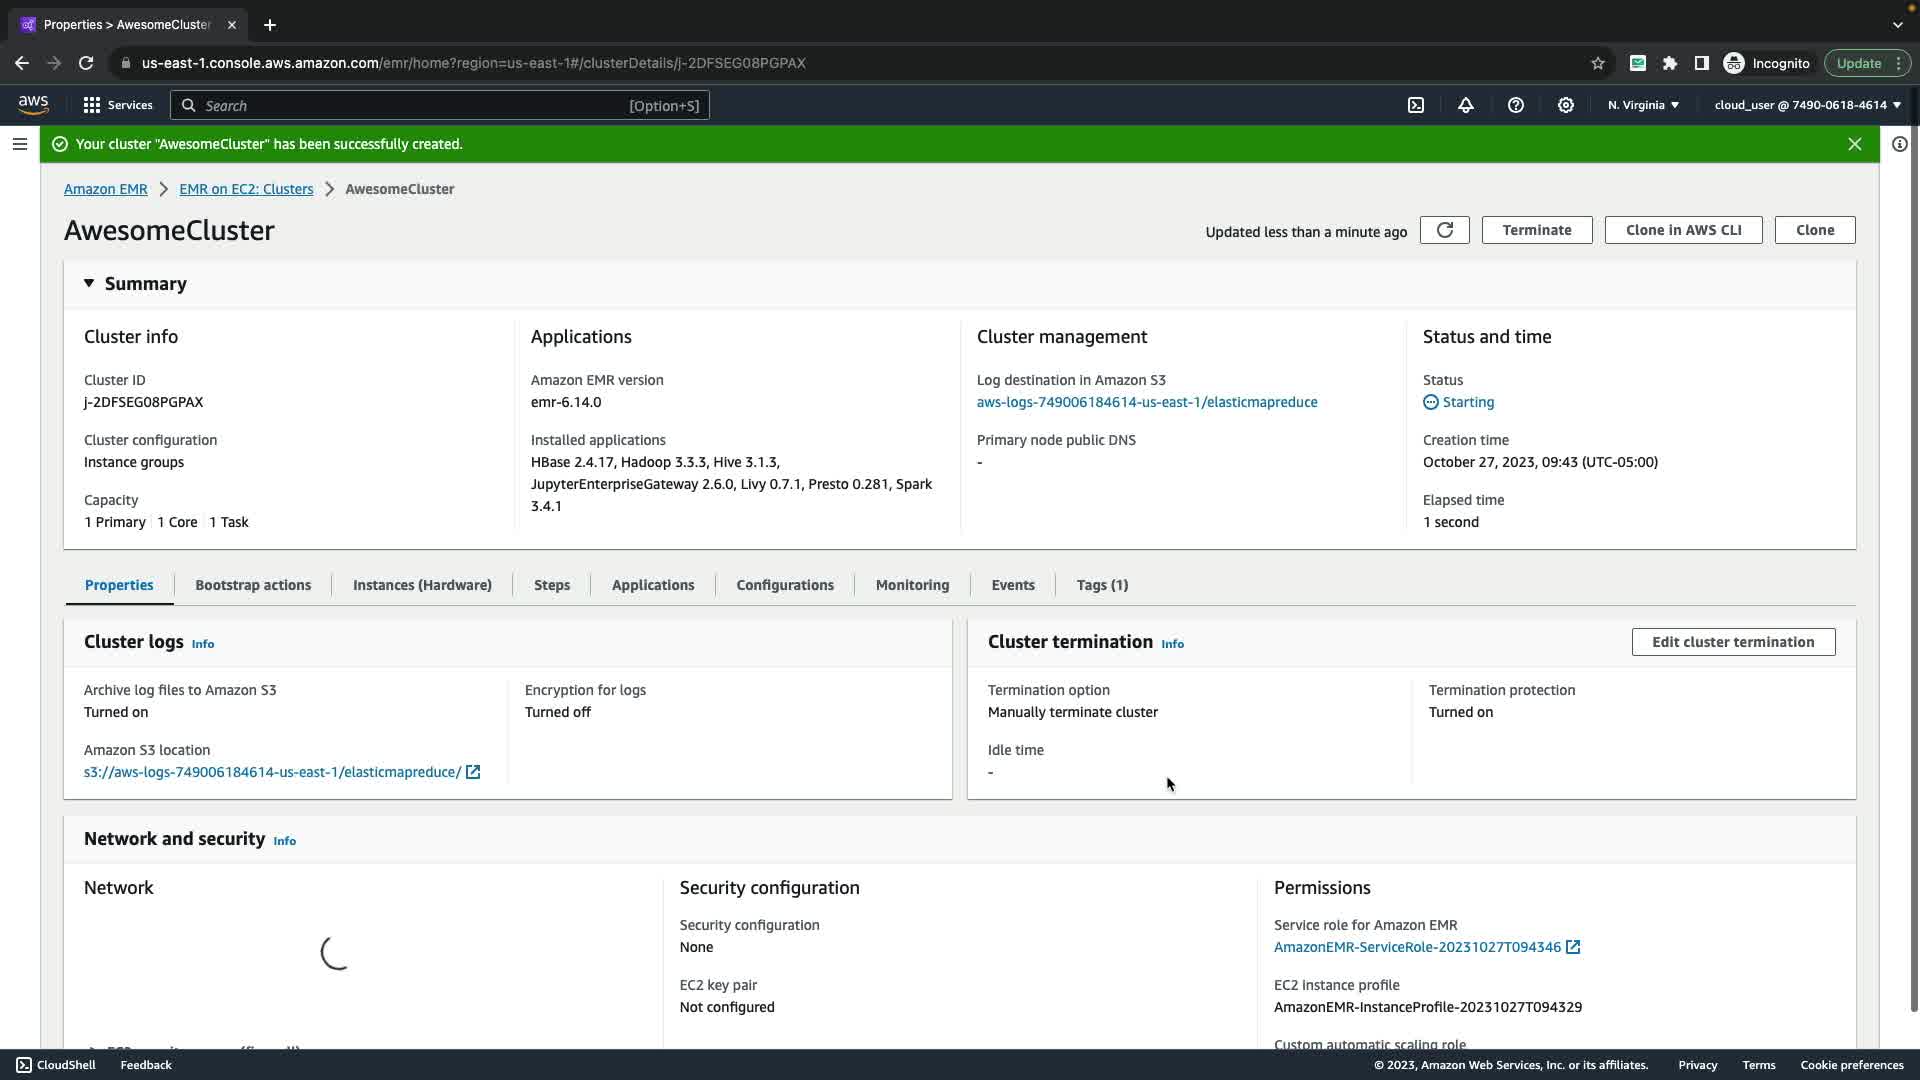Open info panel icon at right edge

1899,144
